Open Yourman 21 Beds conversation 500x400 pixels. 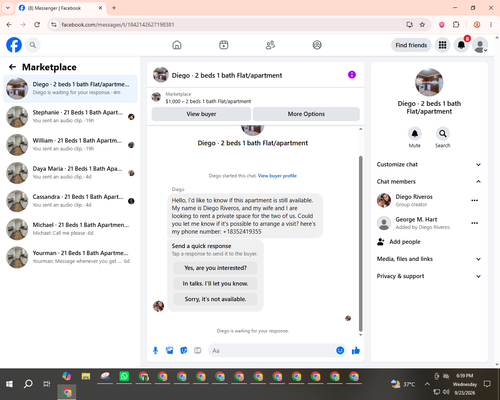coord(70,257)
